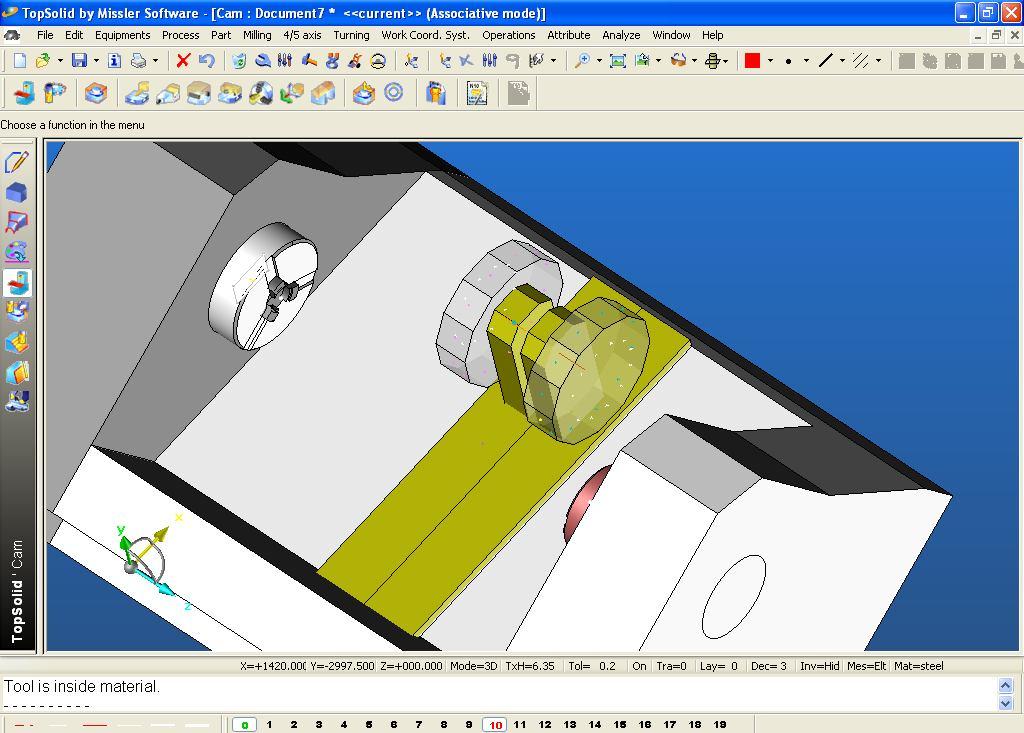Select level 0 in the bottom level bar

click(x=244, y=725)
